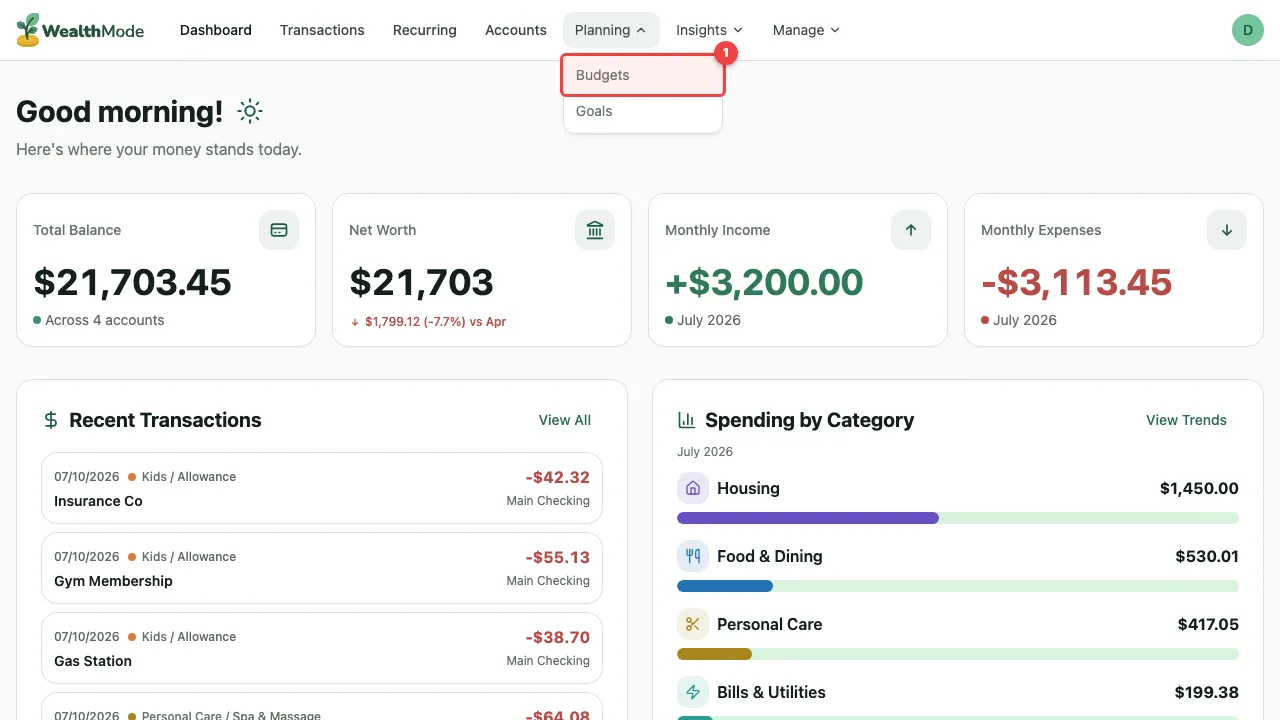Click the dollar icon in Recent Transactions
This screenshot has width=1280, height=720.
[x=51, y=420]
